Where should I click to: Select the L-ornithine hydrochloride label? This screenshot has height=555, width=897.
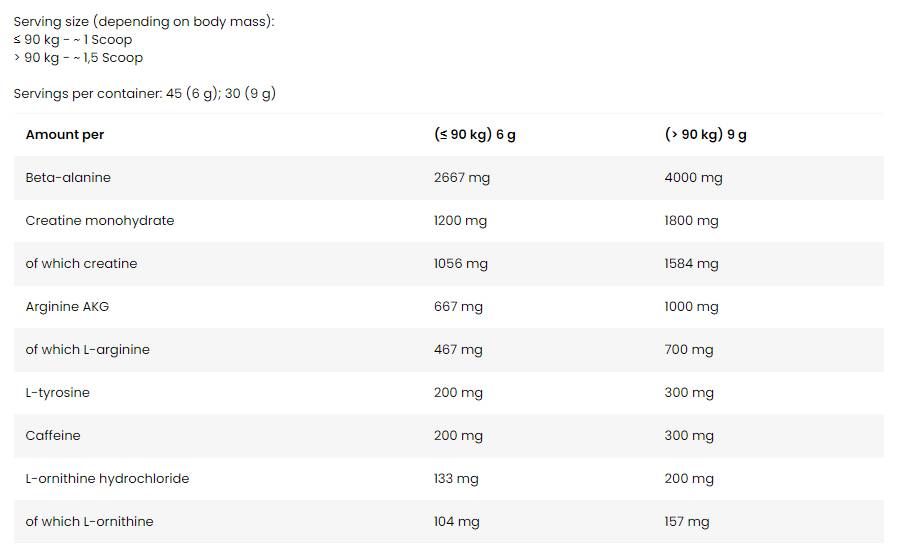coord(107,479)
